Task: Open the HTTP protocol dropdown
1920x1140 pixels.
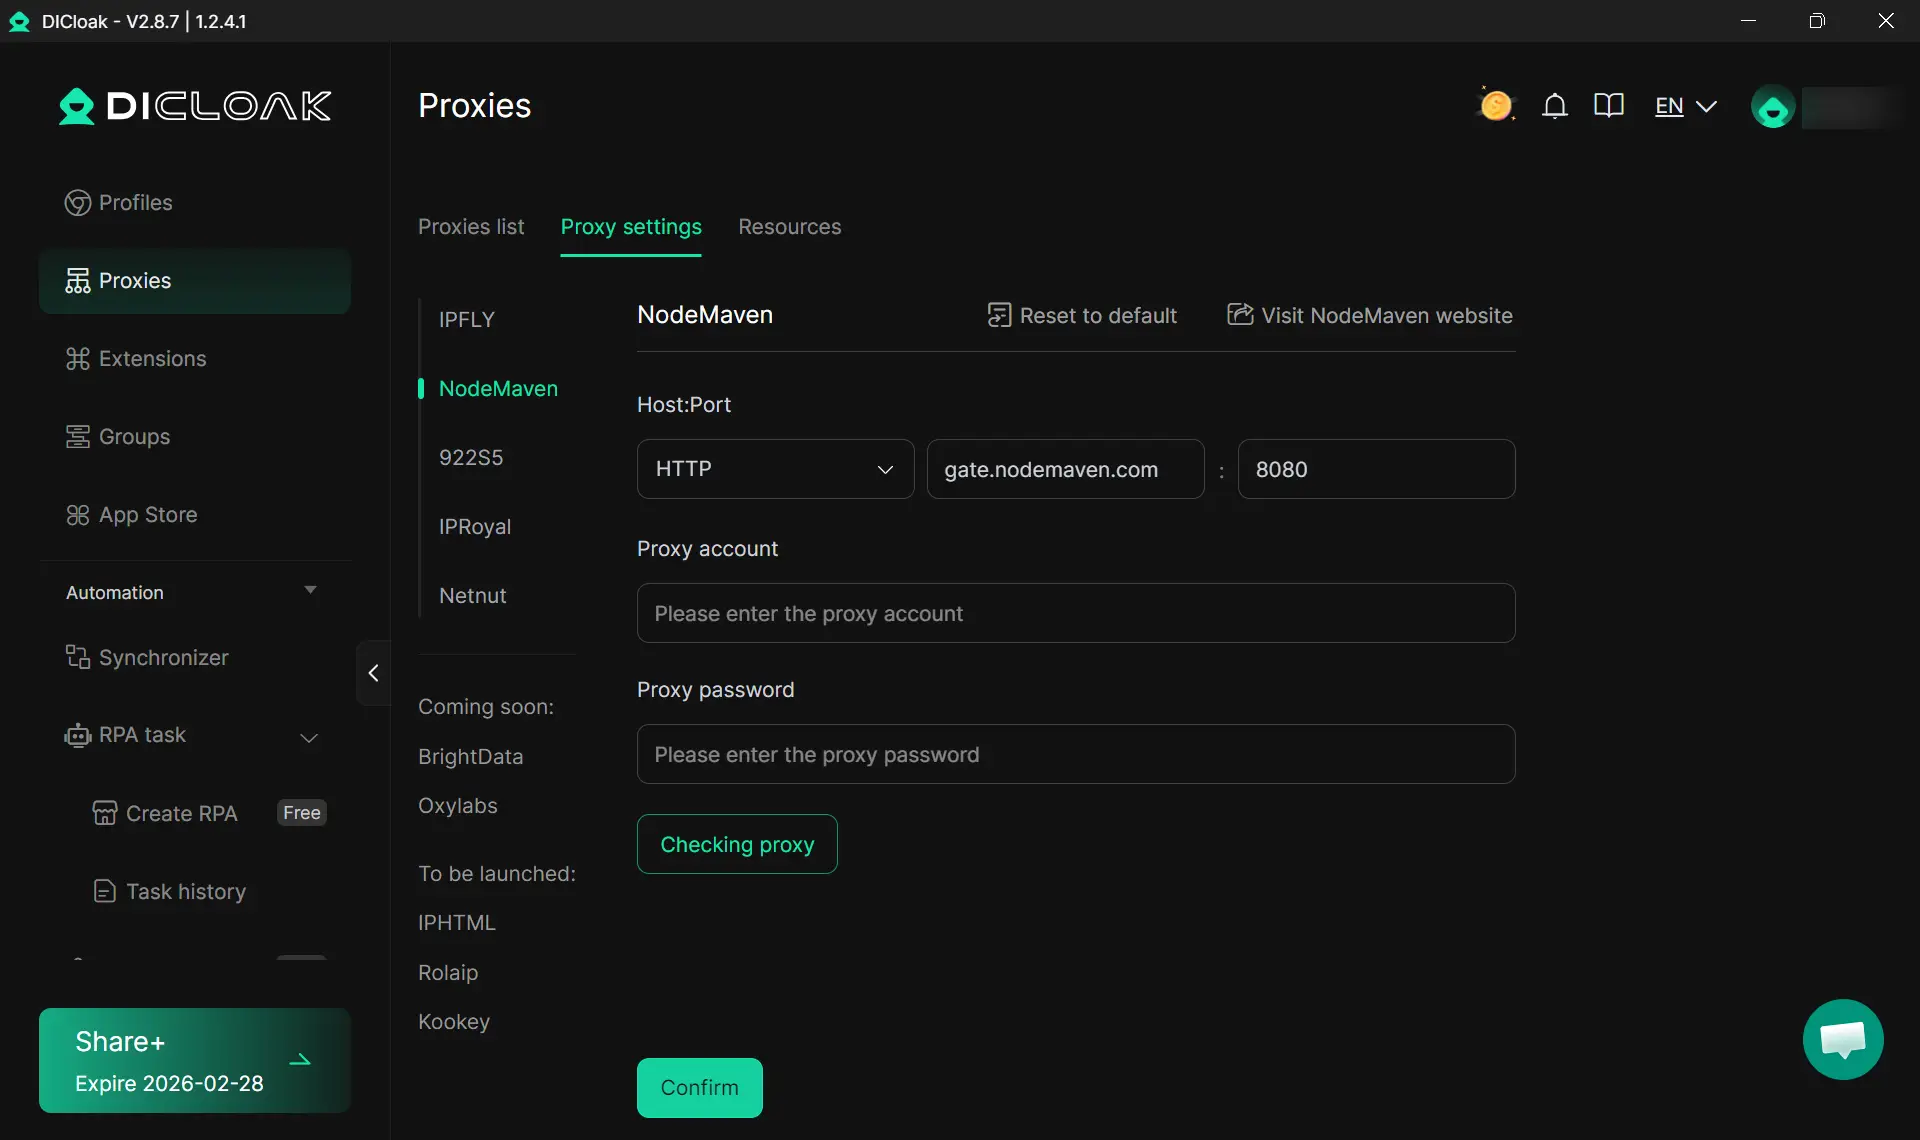Action: click(775, 469)
